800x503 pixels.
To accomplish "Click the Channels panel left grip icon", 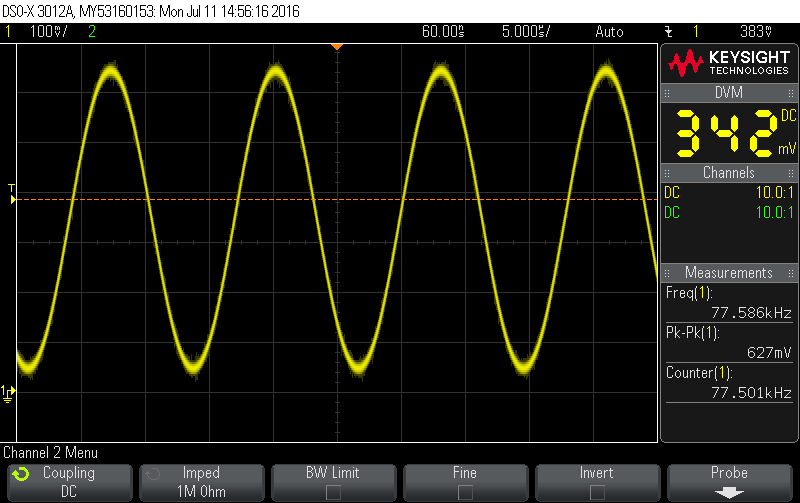I will pos(667,173).
